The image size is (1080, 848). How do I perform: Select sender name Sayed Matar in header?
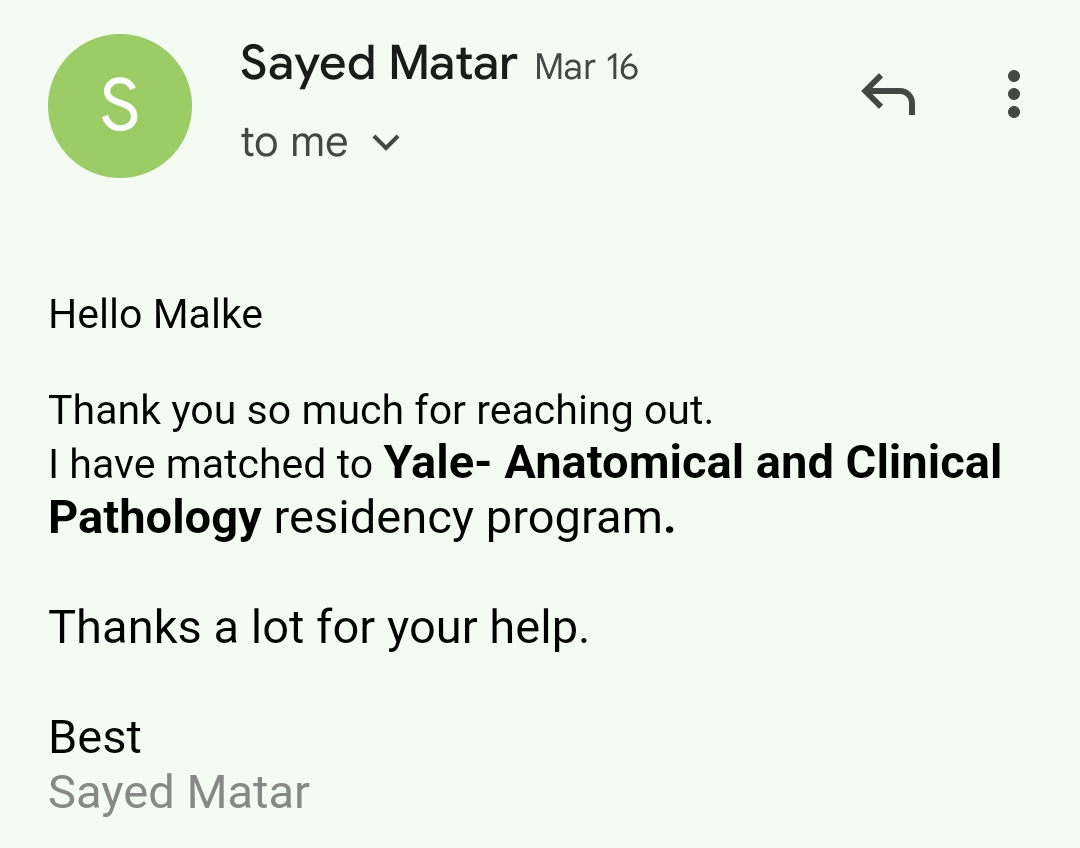(x=378, y=65)
